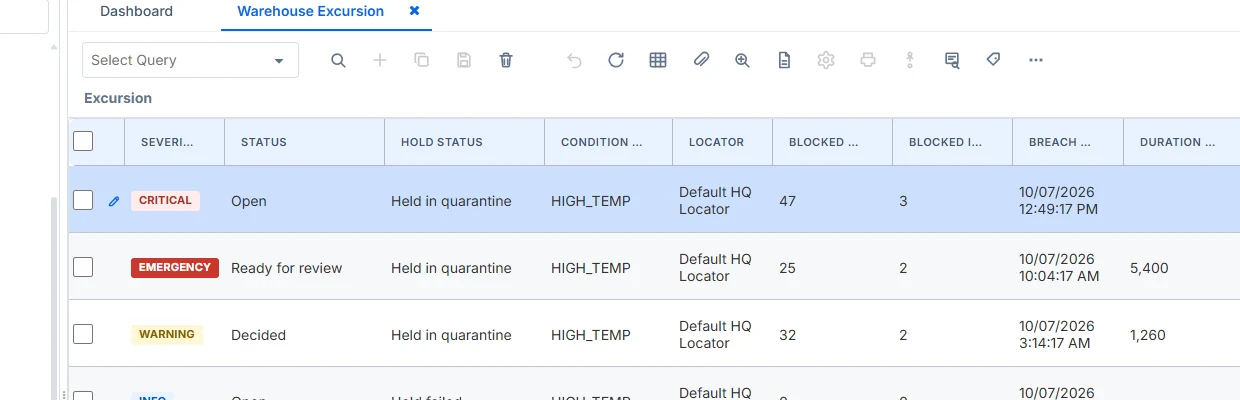
Task: Check the EMERGENCY row checkbox
Action: [83, 267]
